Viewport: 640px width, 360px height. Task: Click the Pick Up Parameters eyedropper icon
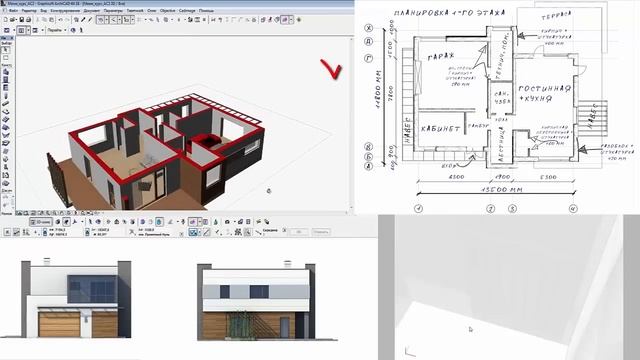tap(83, 20)
